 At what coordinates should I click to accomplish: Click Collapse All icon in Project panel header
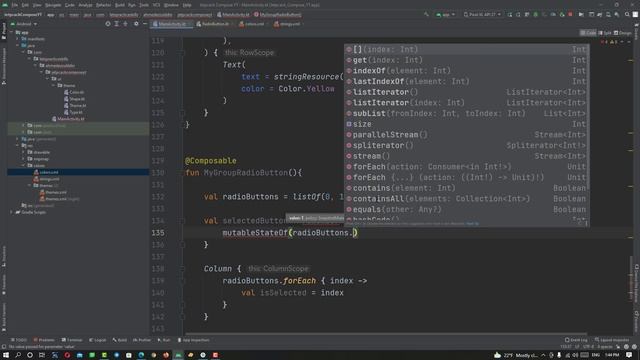pyautogui.click(x=125, y=24)
